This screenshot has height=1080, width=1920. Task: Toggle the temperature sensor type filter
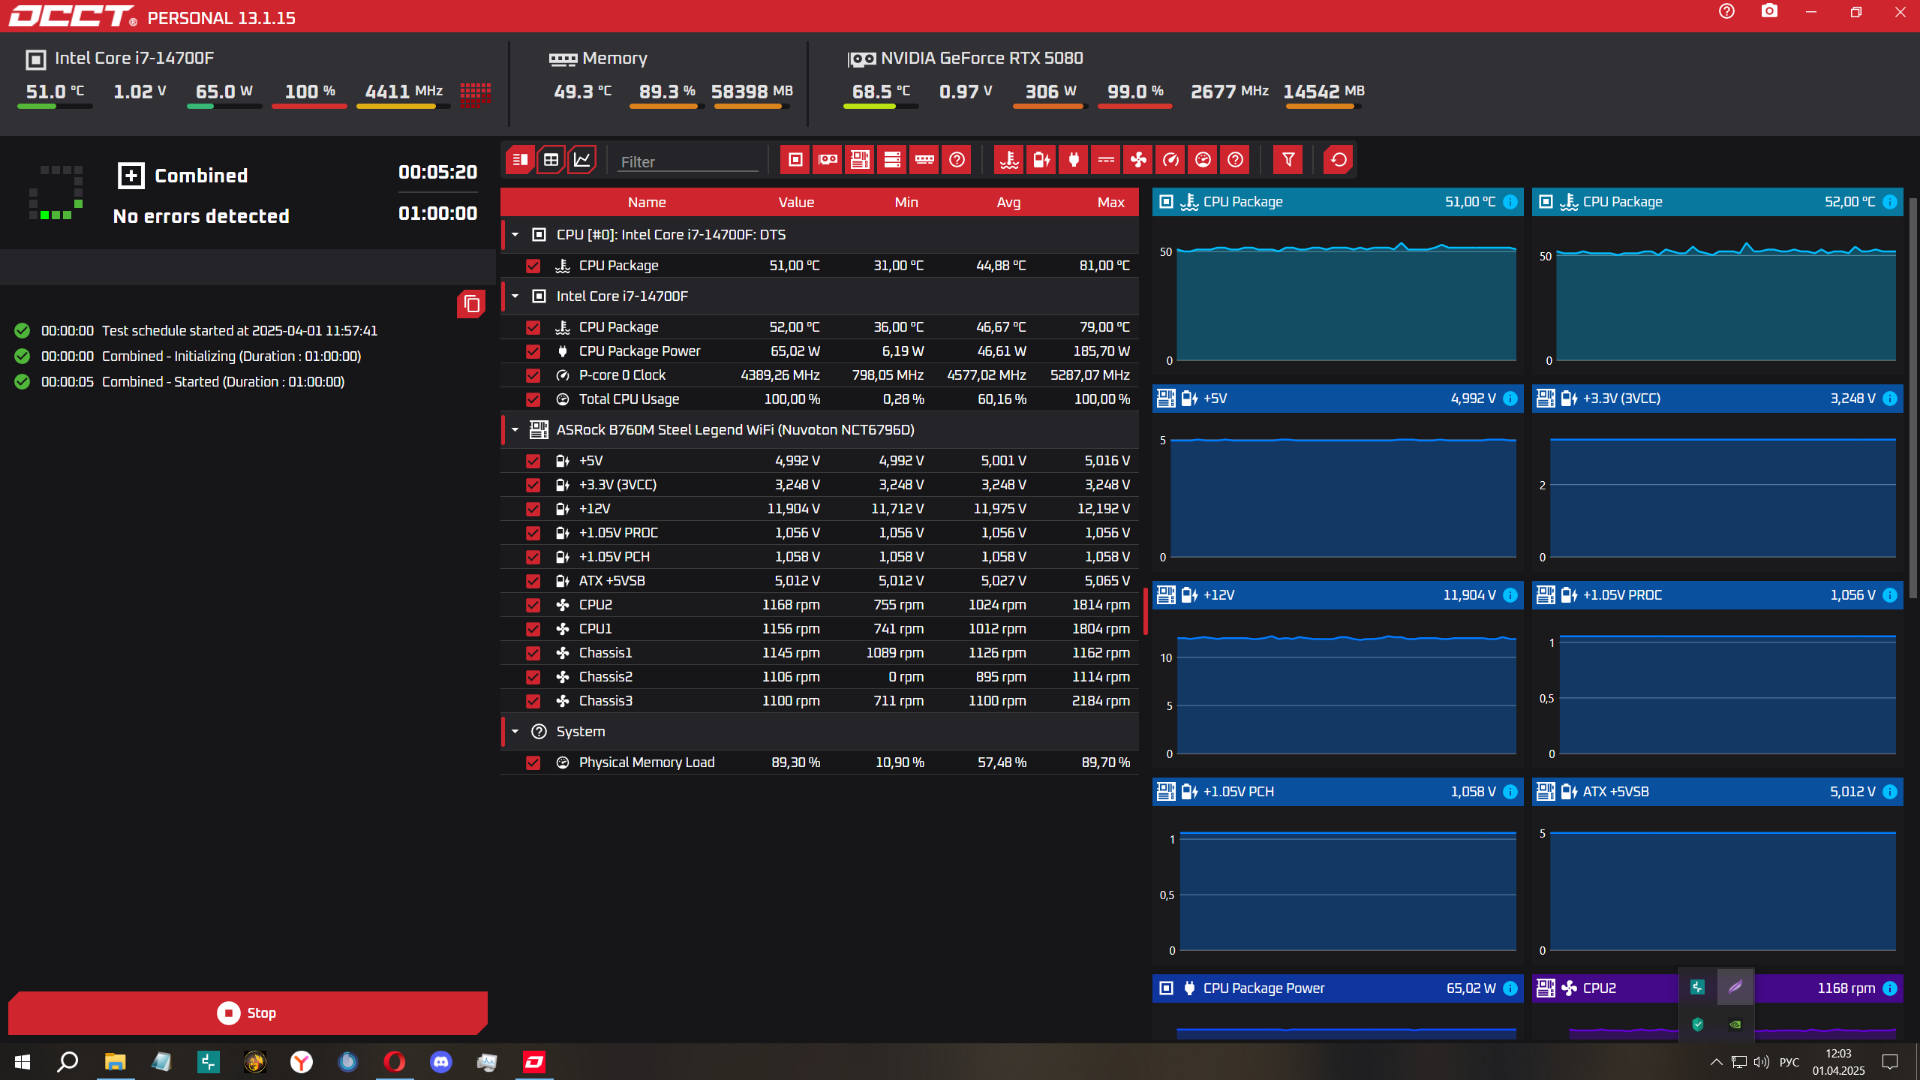pyautogui.click(x=1009, y=160)
